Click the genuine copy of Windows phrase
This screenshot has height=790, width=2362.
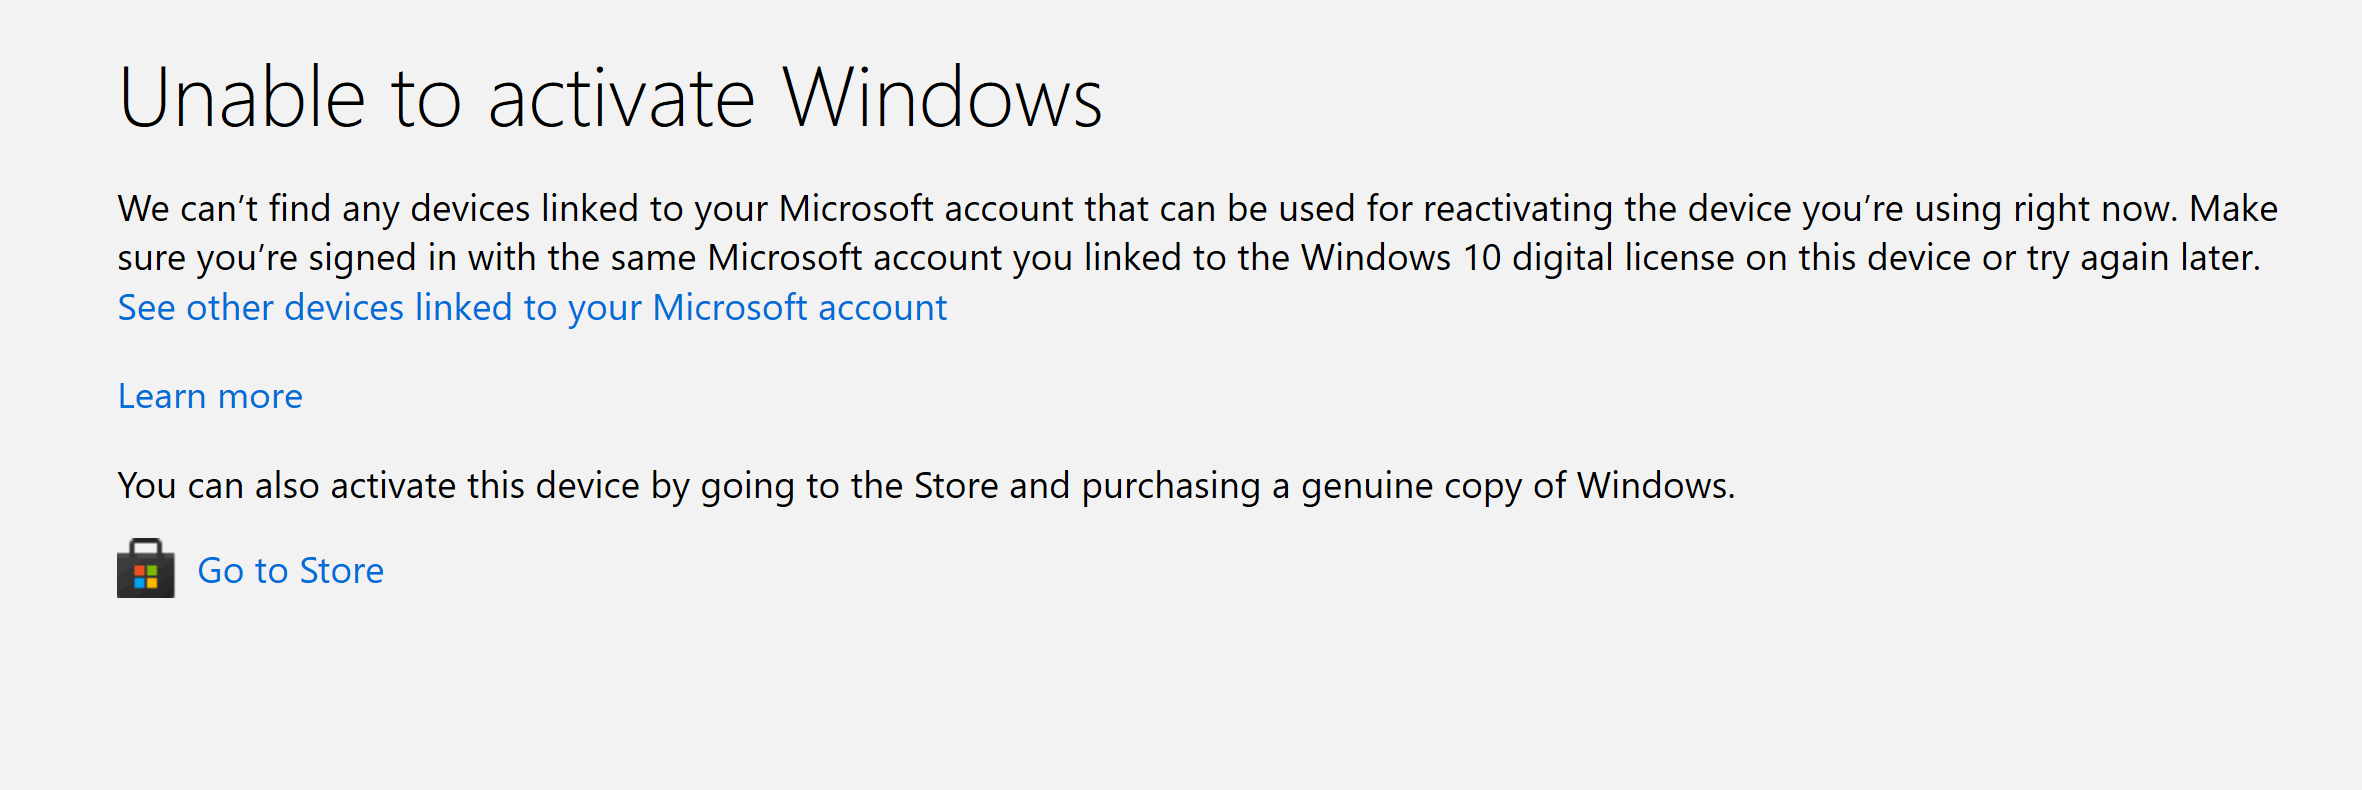pyautogui.click(x=1518, y=486)
